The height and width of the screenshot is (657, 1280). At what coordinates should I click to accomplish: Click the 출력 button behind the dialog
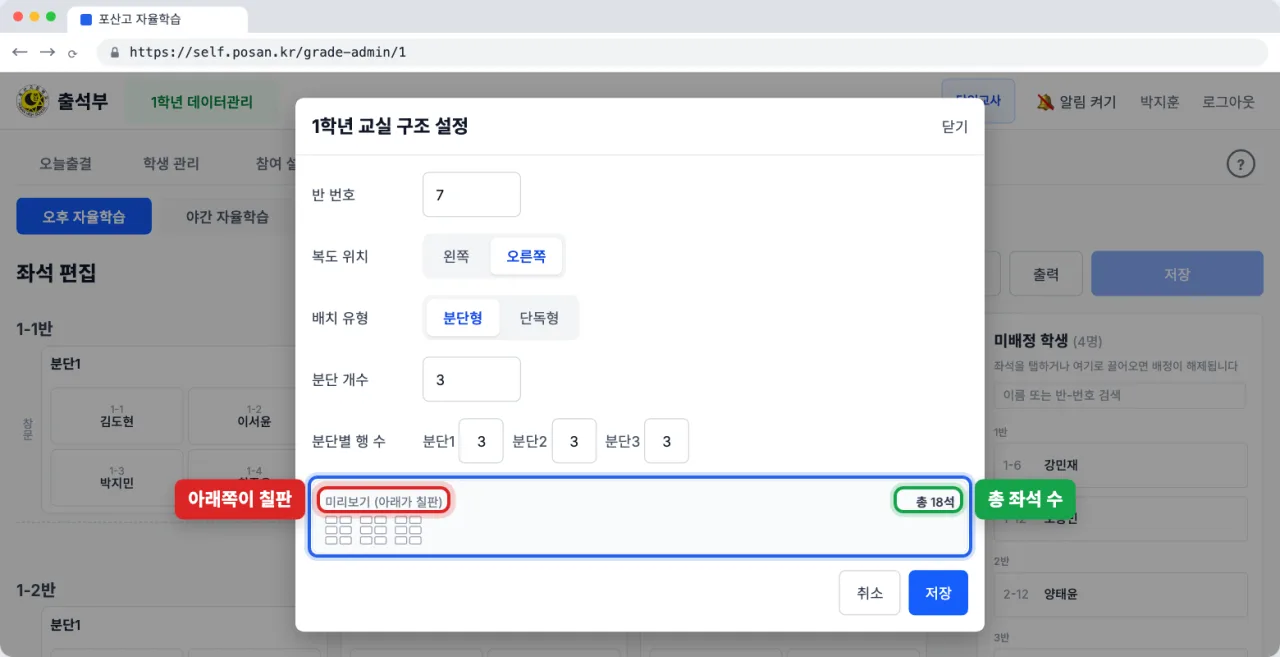(x=1045, y=274)
